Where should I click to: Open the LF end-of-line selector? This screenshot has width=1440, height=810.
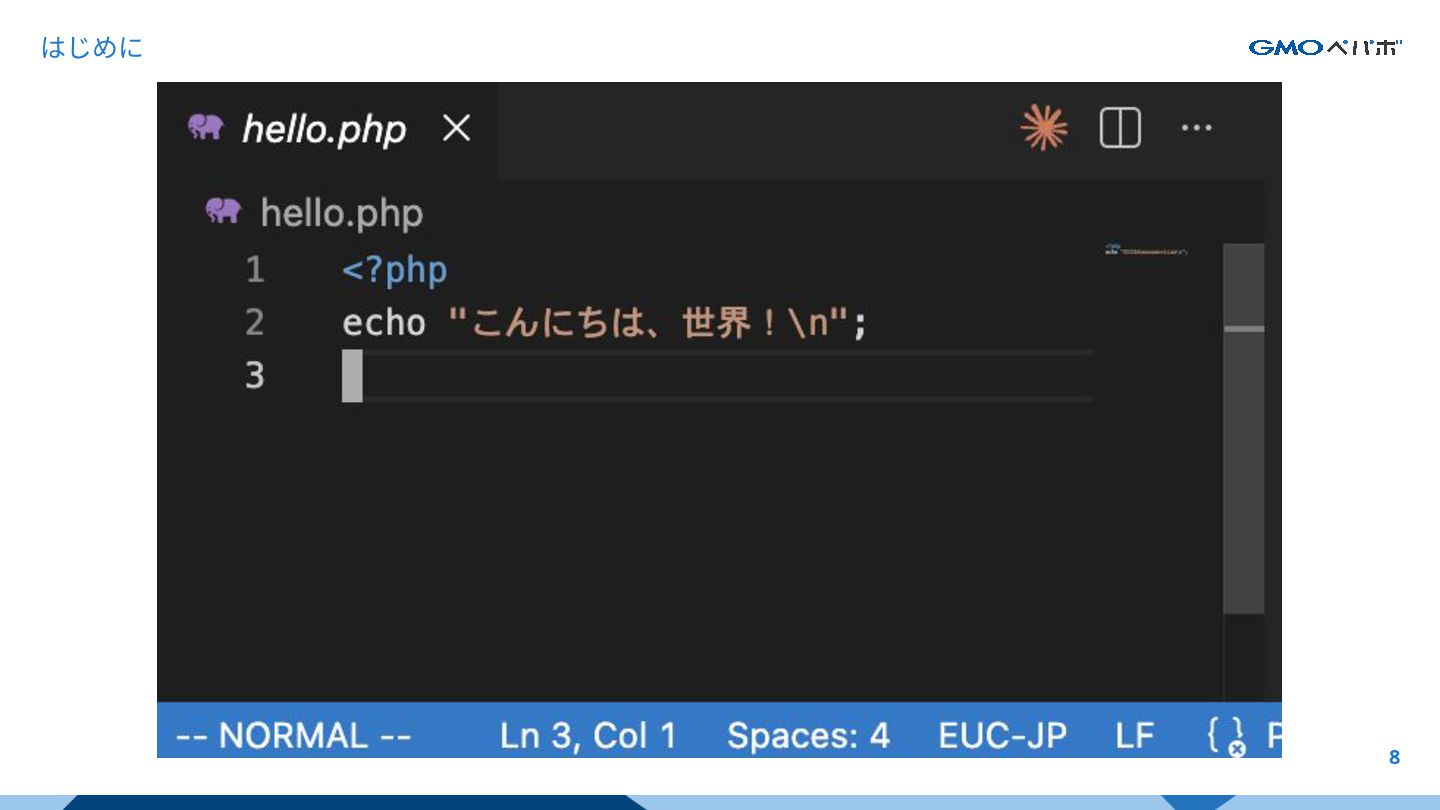click(x=1134, y=736)
